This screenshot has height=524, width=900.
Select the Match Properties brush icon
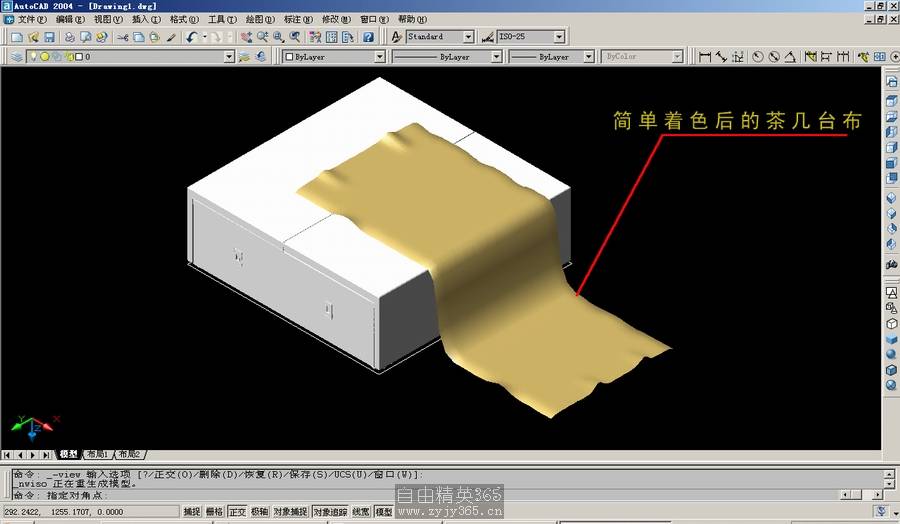tap(171, 37)
